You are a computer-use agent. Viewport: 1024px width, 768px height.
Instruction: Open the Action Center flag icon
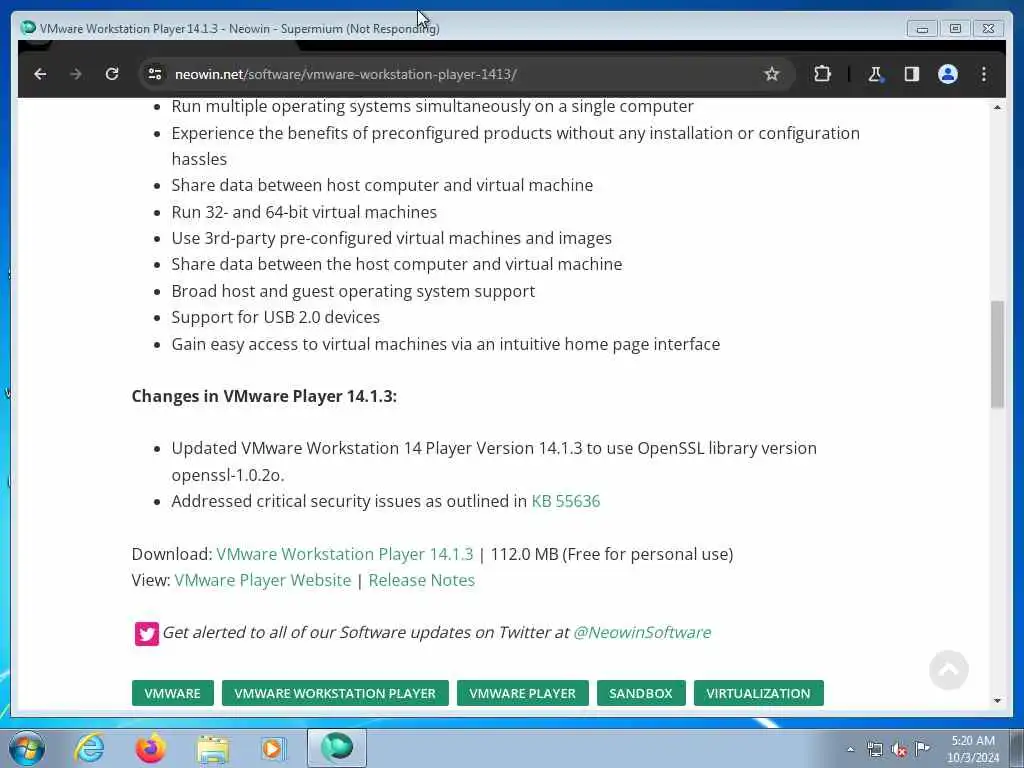tap(922, 748)
